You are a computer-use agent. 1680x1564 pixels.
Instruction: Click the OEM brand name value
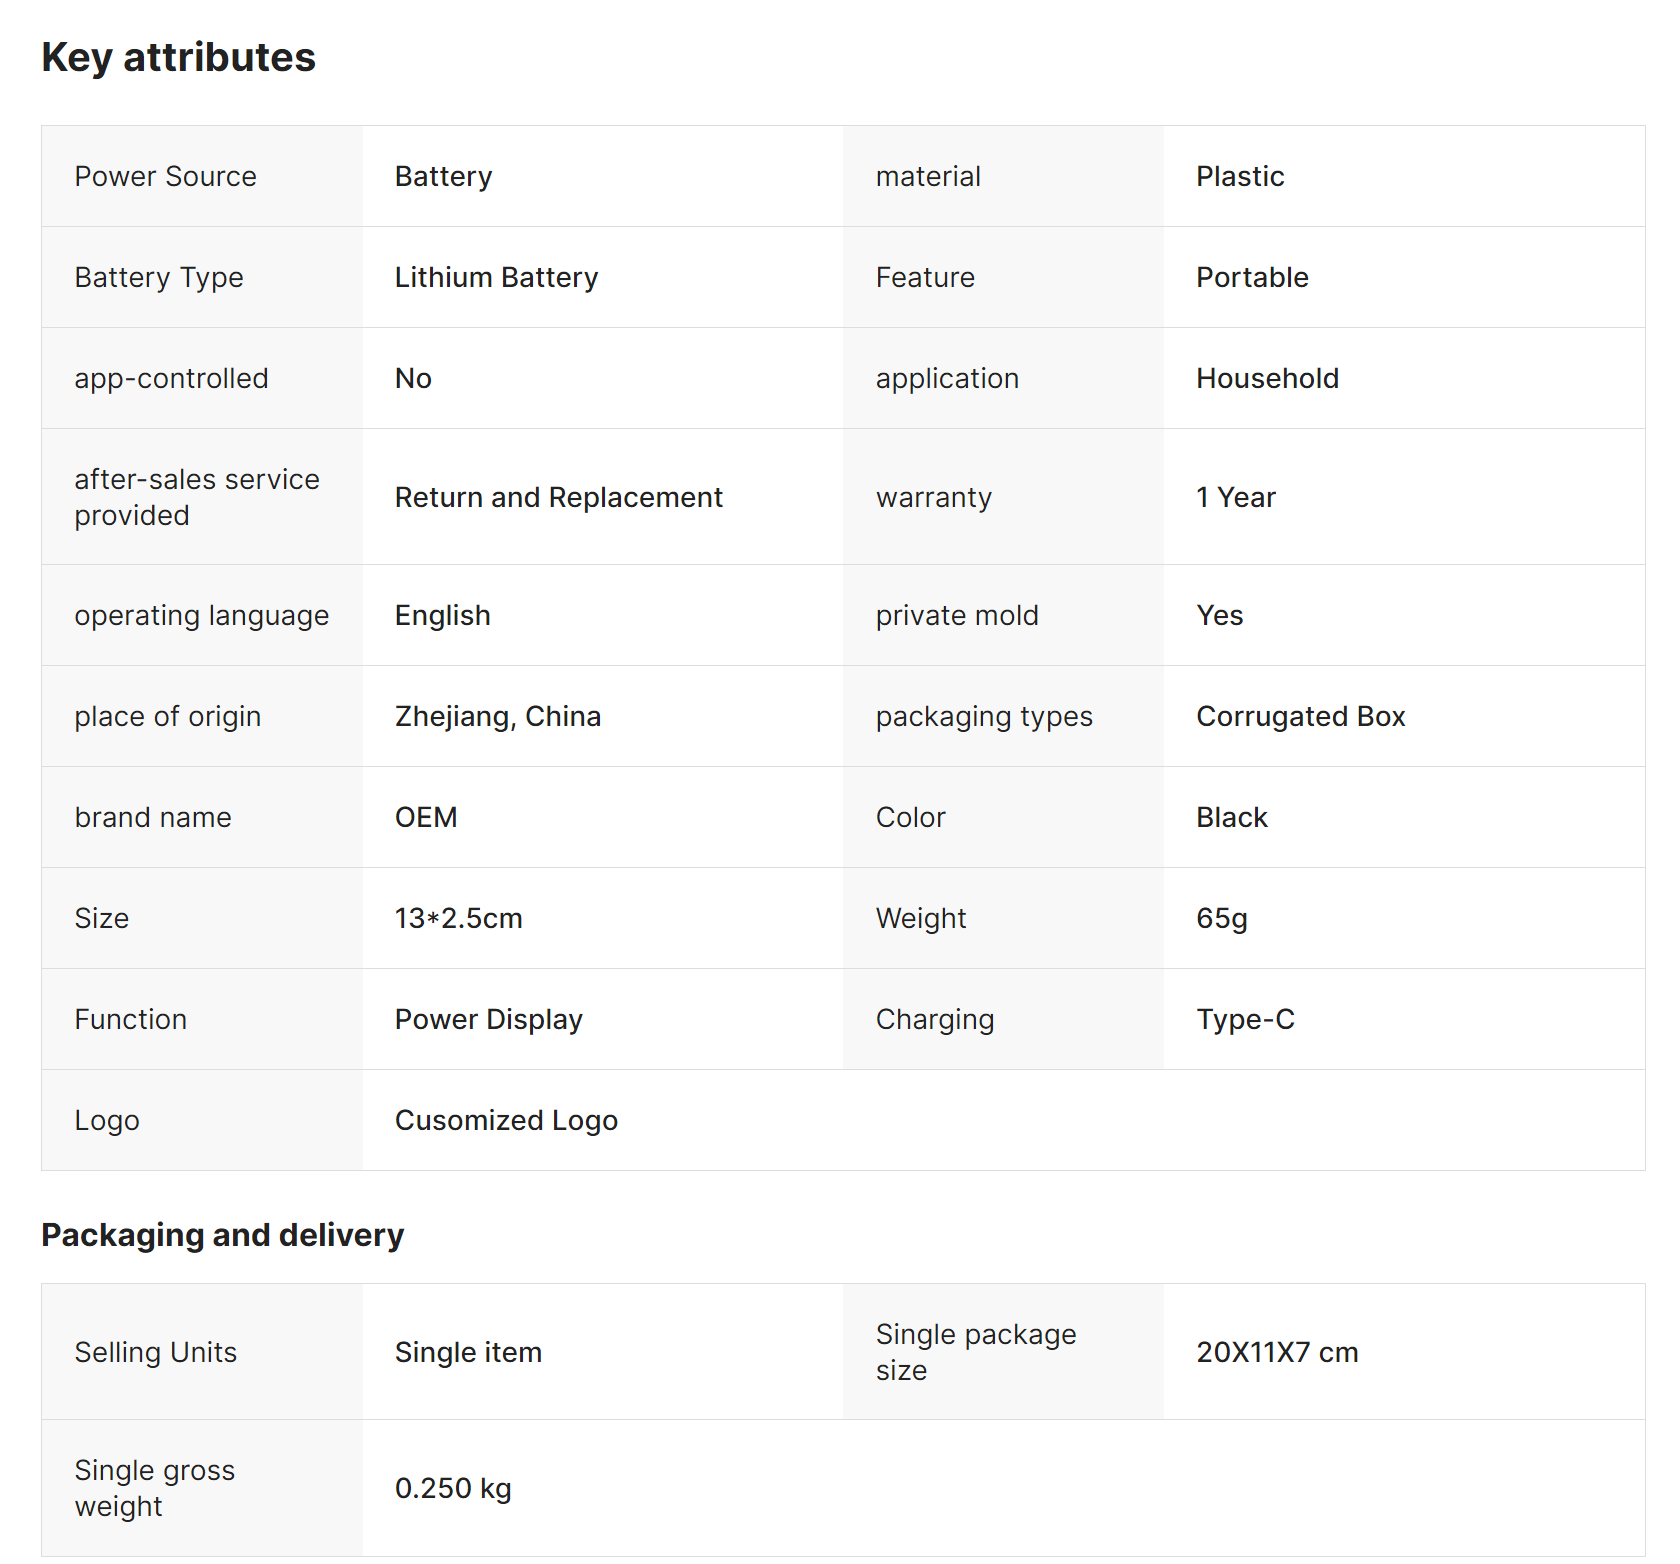pos(426,817)
